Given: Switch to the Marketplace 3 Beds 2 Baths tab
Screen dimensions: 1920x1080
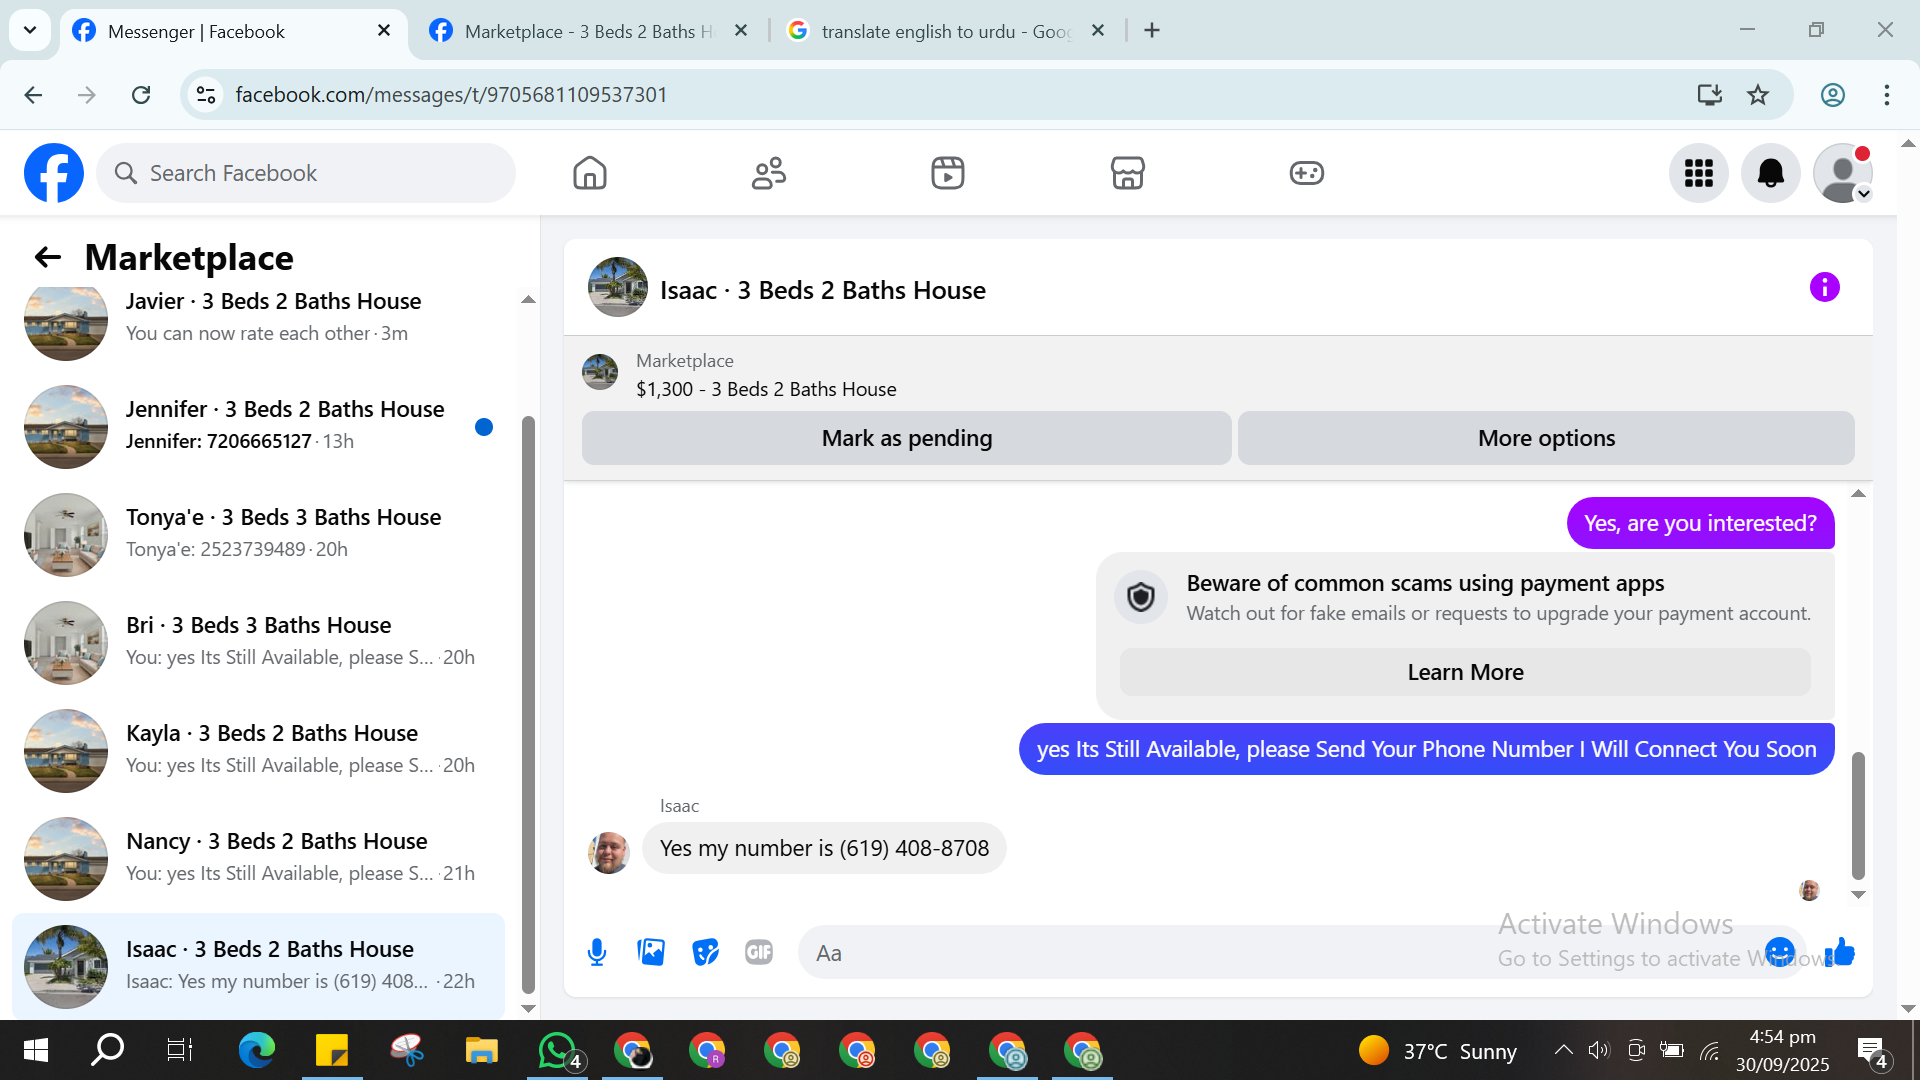Looking at the screenshot, I should [x=589, y=31].
